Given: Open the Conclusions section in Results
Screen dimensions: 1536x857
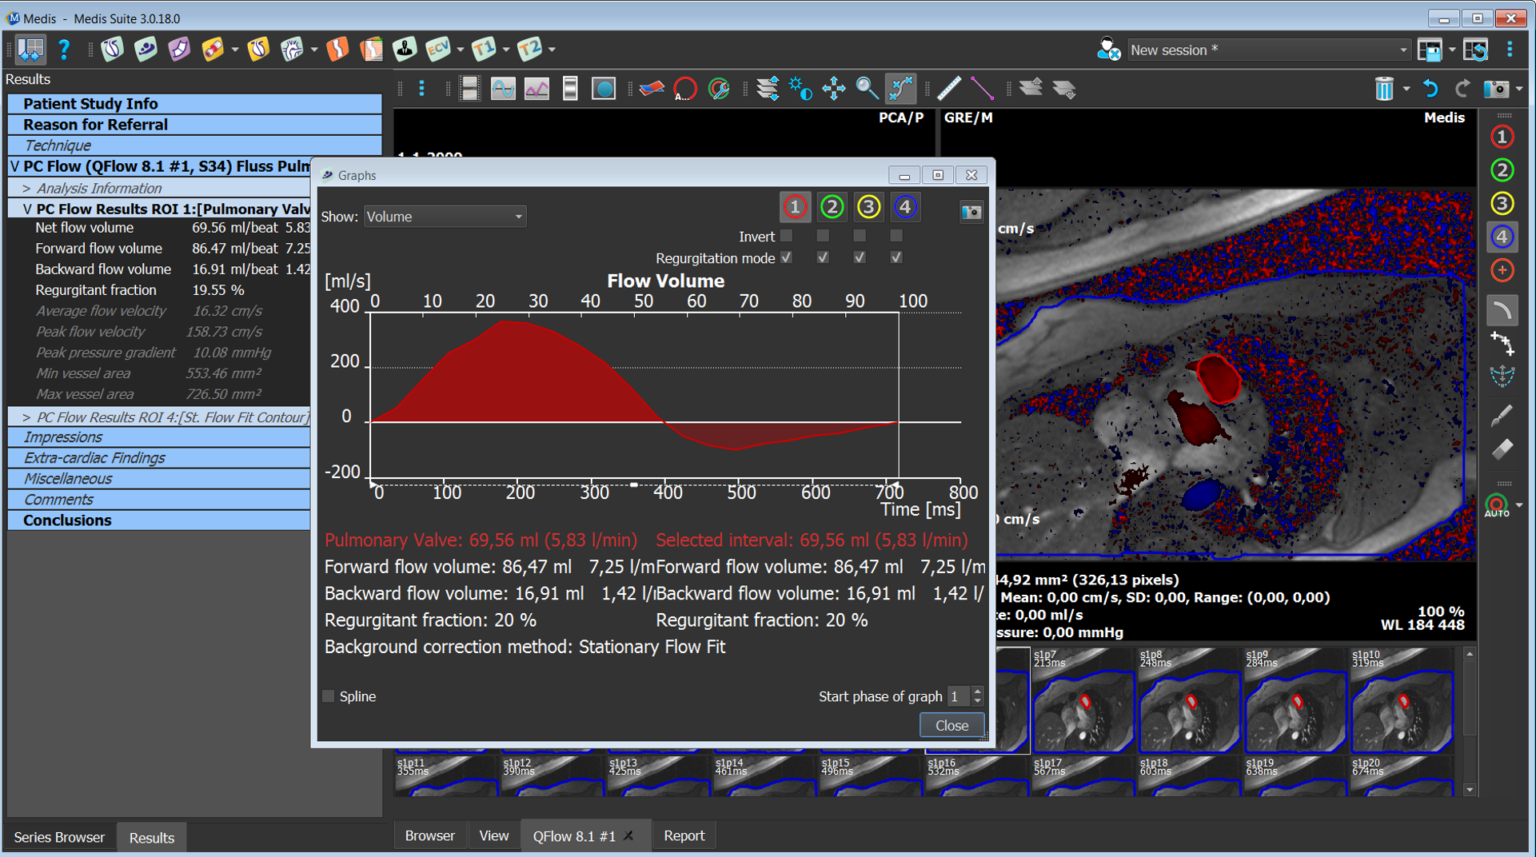Looking at the screenshot, I should 67,520.
